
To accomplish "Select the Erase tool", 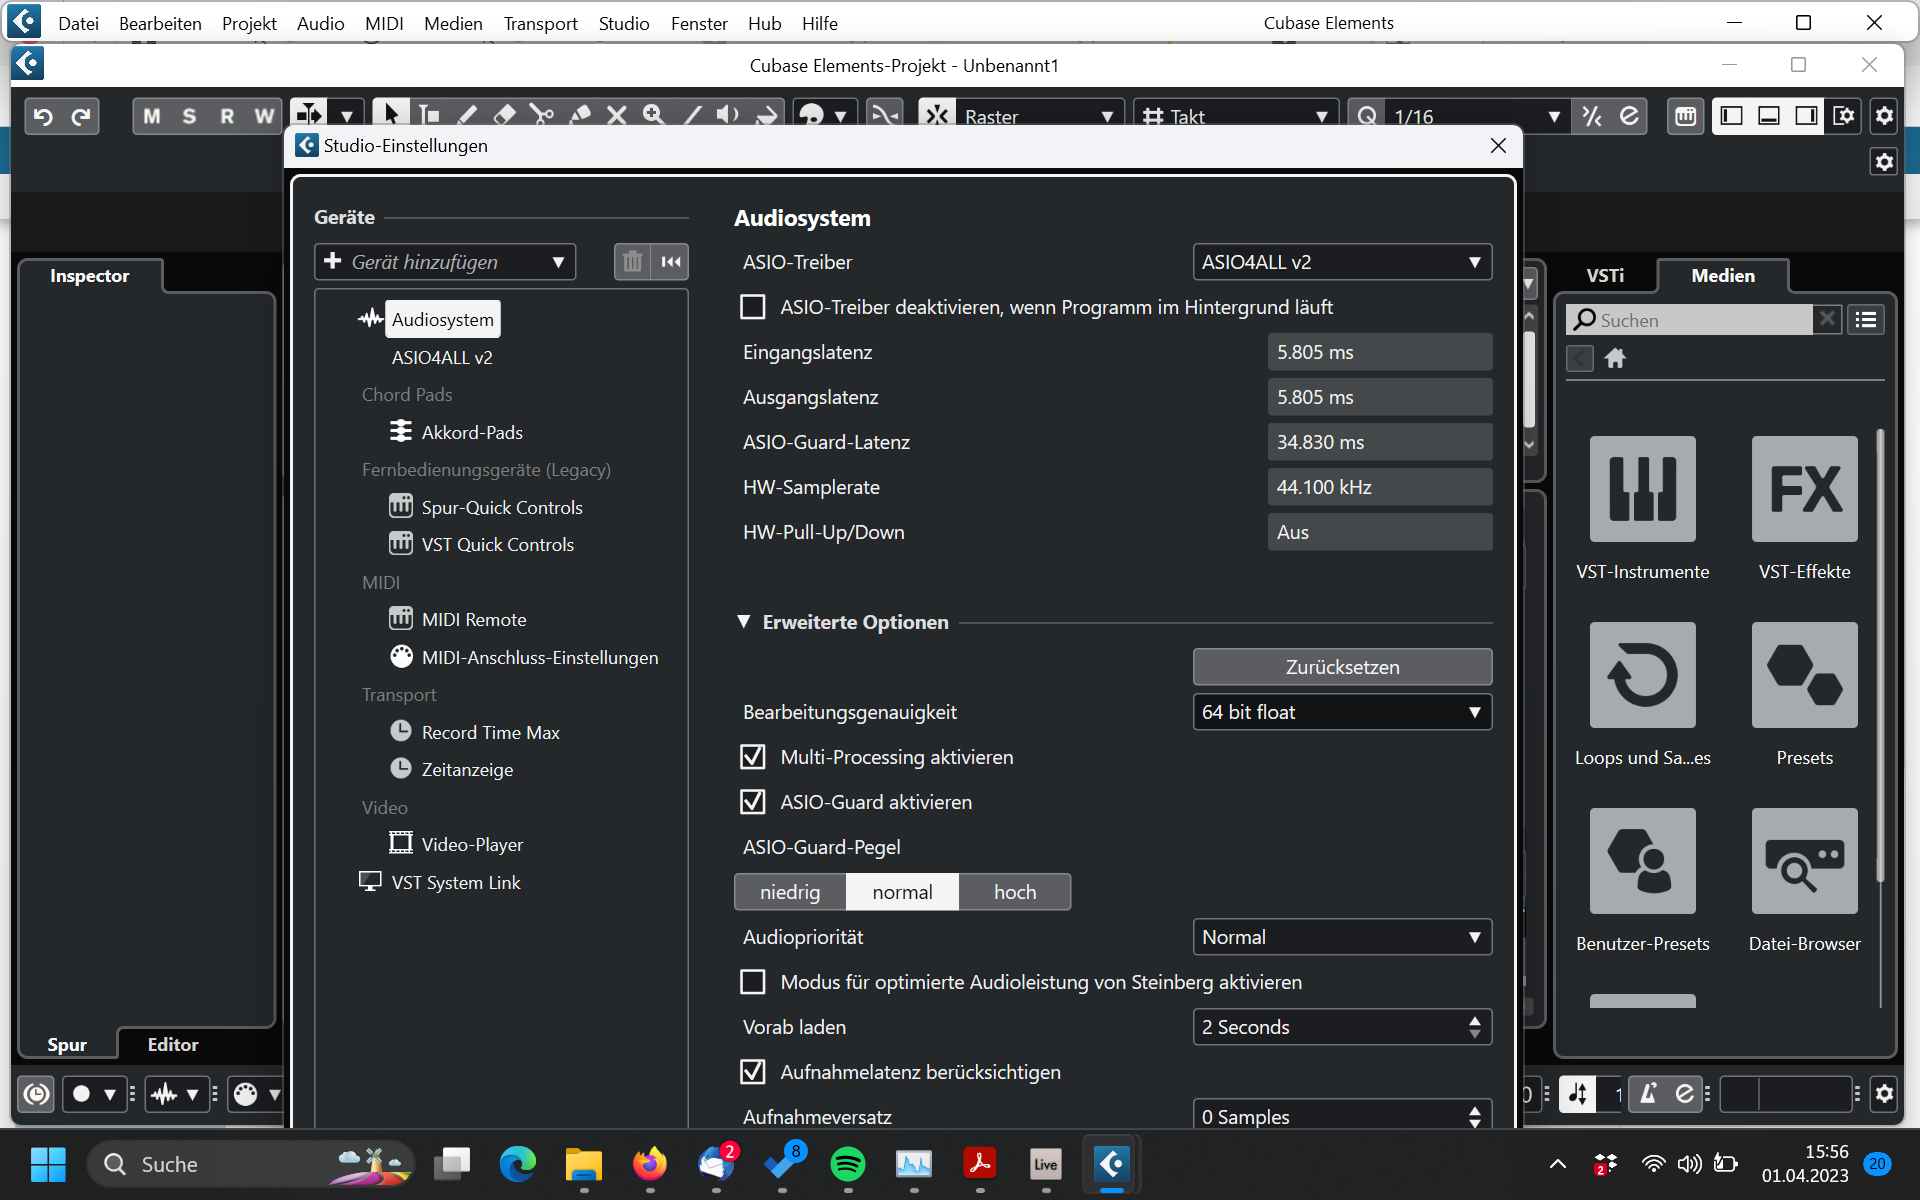I will coord(505,116).
